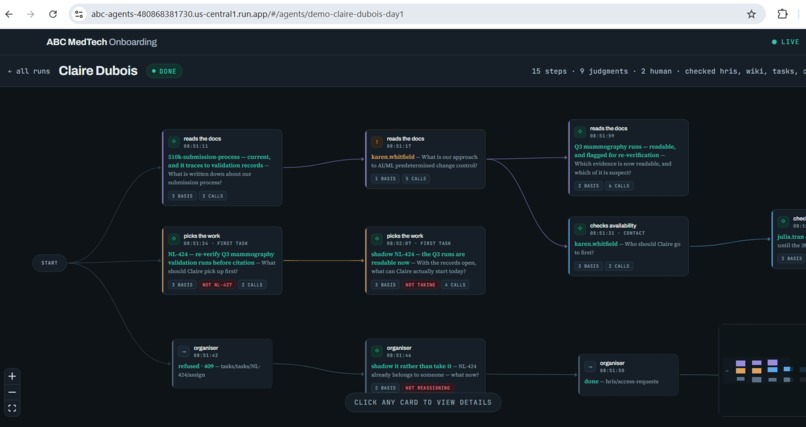Click 'refused · 409' organiser card text
This screenshot has width=806, height=427.
click(x=219, y=370)
